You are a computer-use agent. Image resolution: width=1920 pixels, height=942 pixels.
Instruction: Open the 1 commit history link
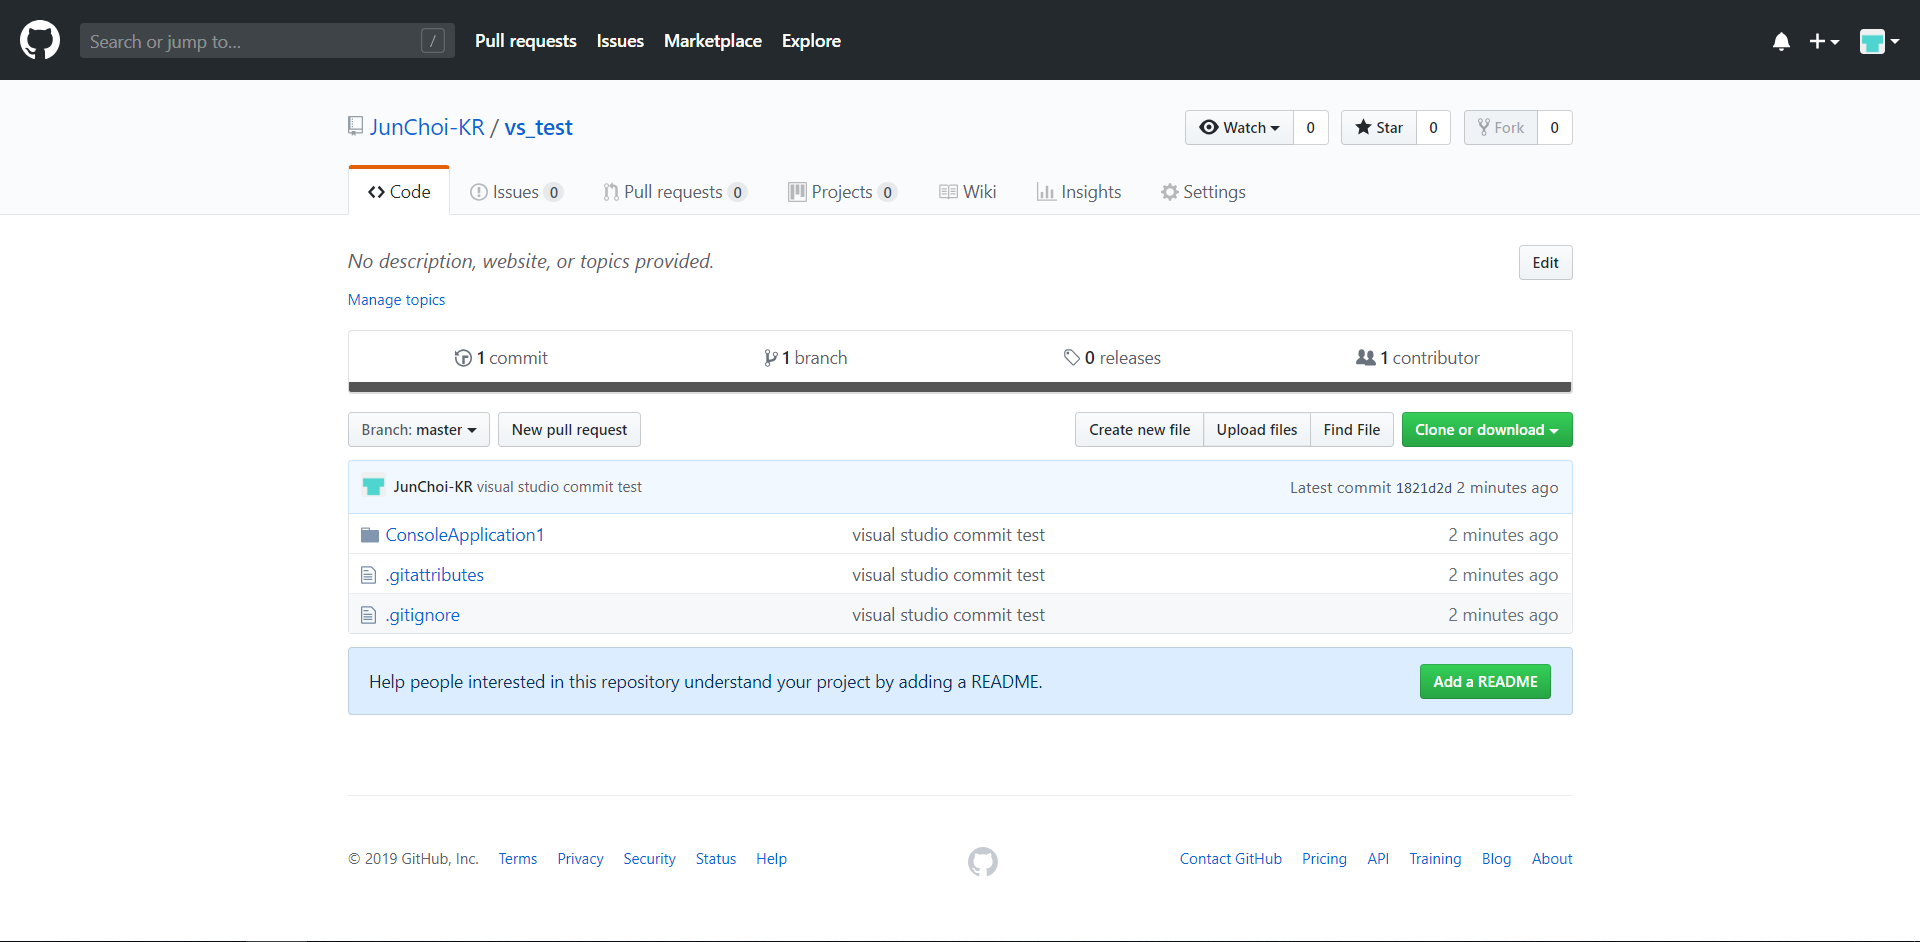click(x=501, y=358)
